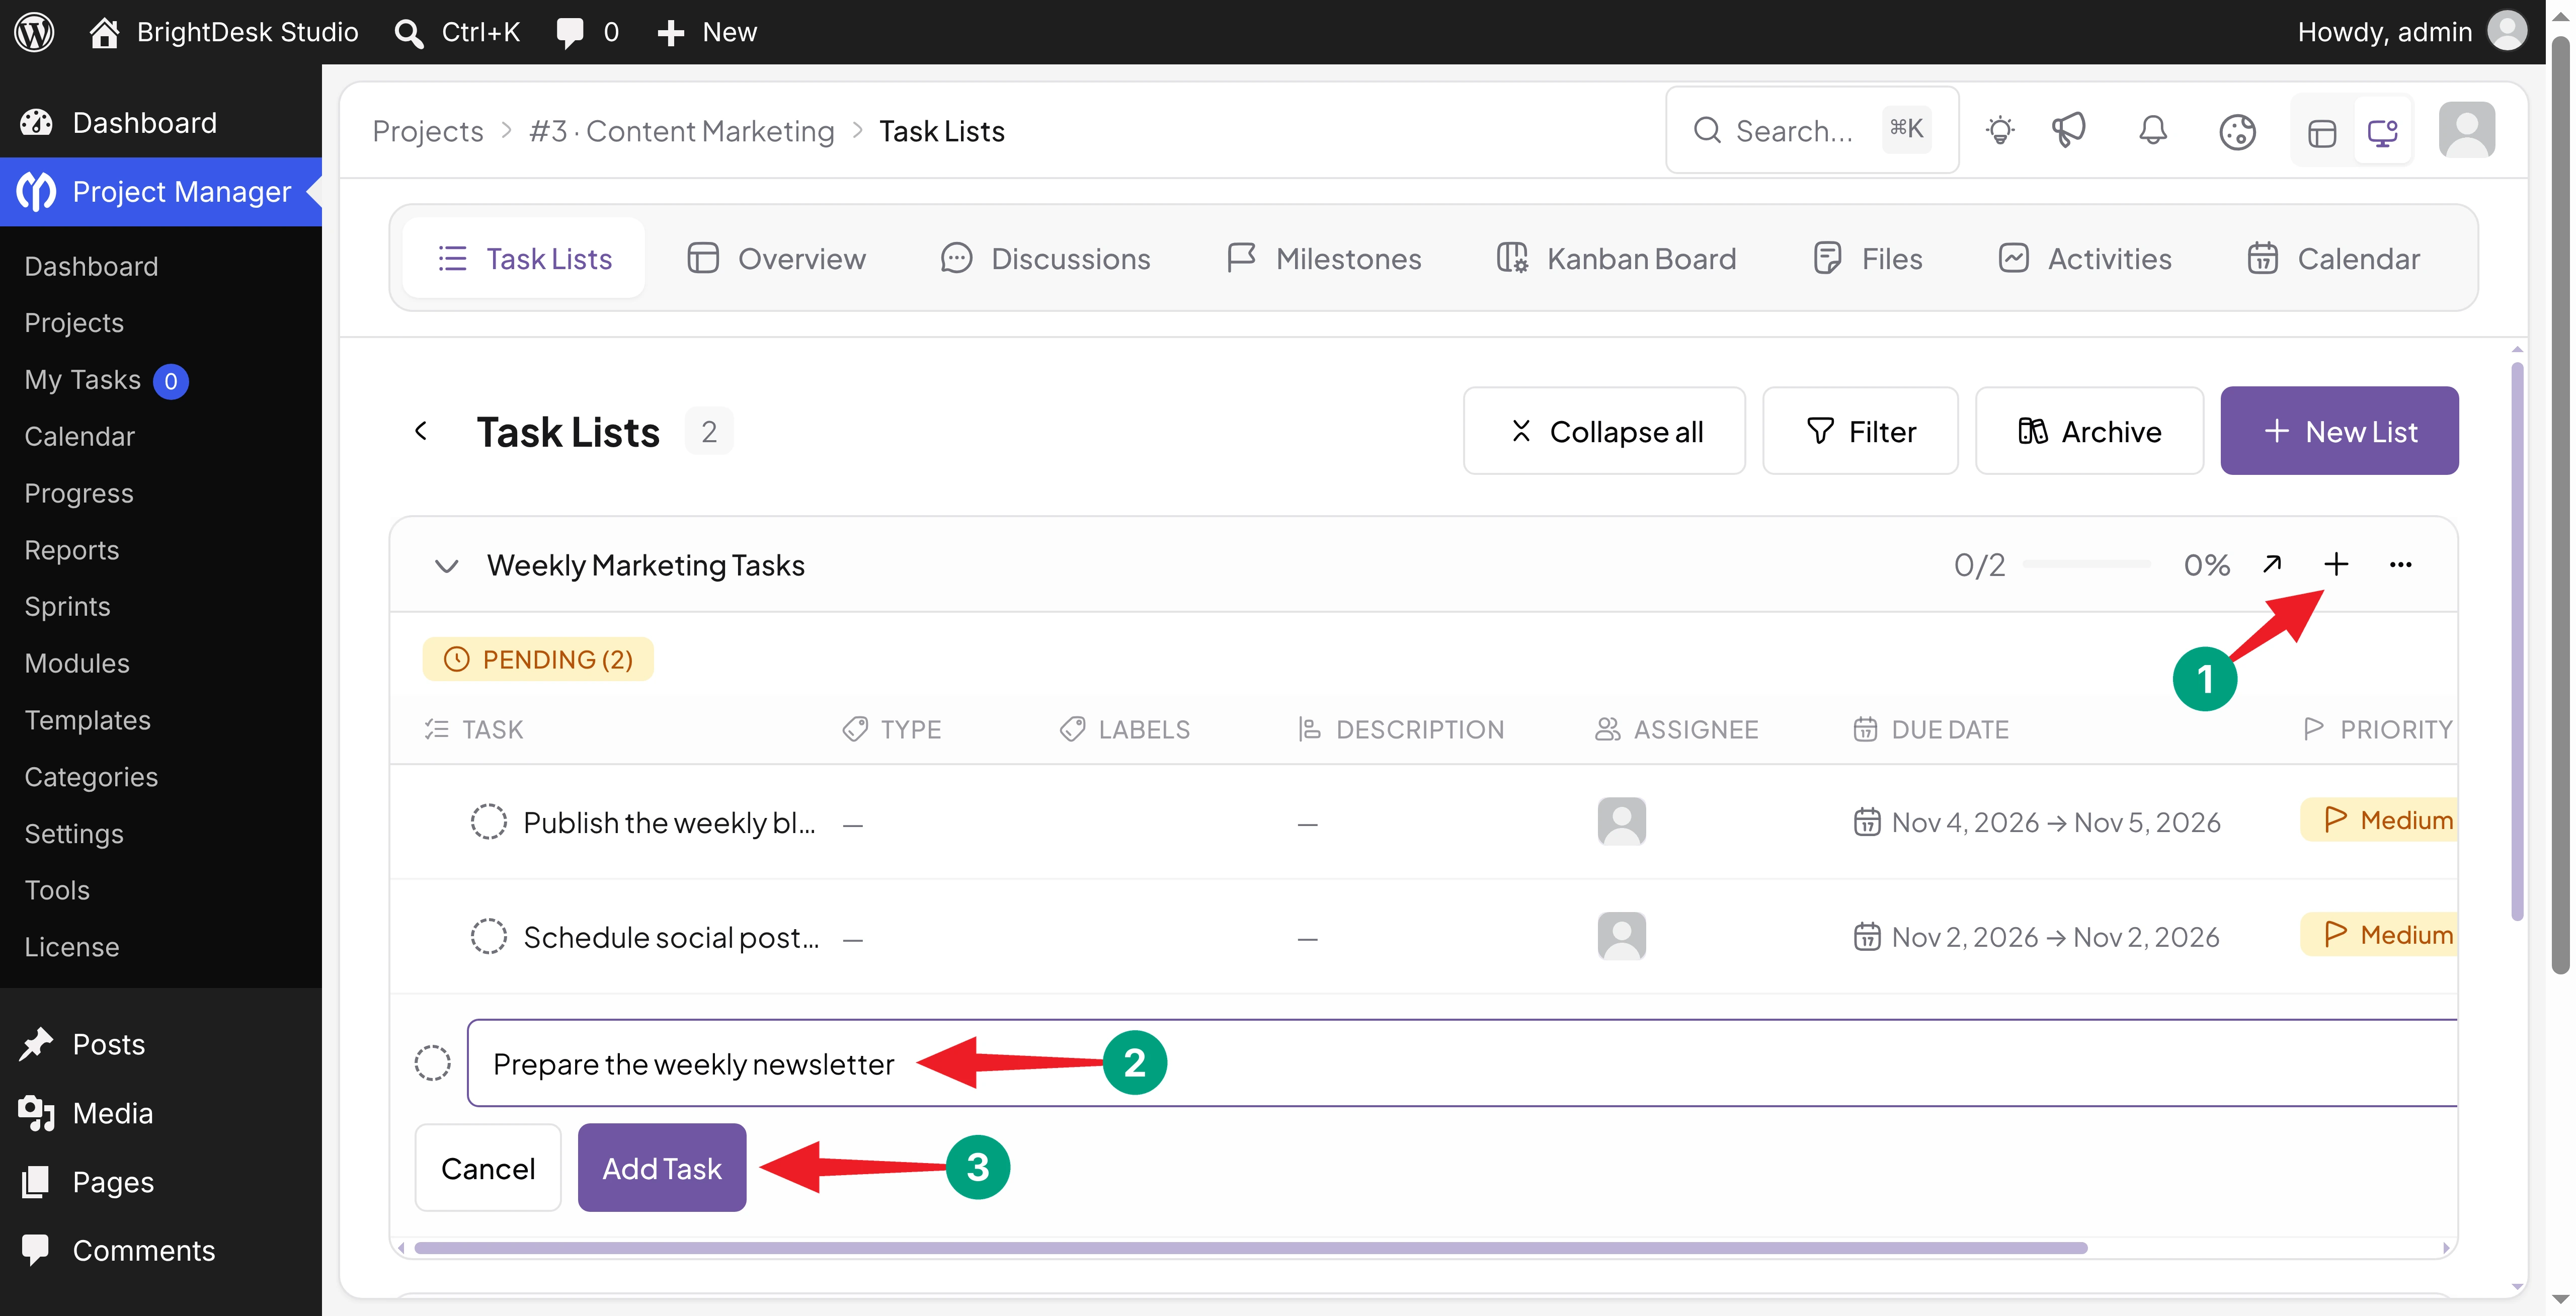Viewport: 2576px width, 1316px height.
Task: Click the PENDING (2) status group badge
Action: [538, 659]
